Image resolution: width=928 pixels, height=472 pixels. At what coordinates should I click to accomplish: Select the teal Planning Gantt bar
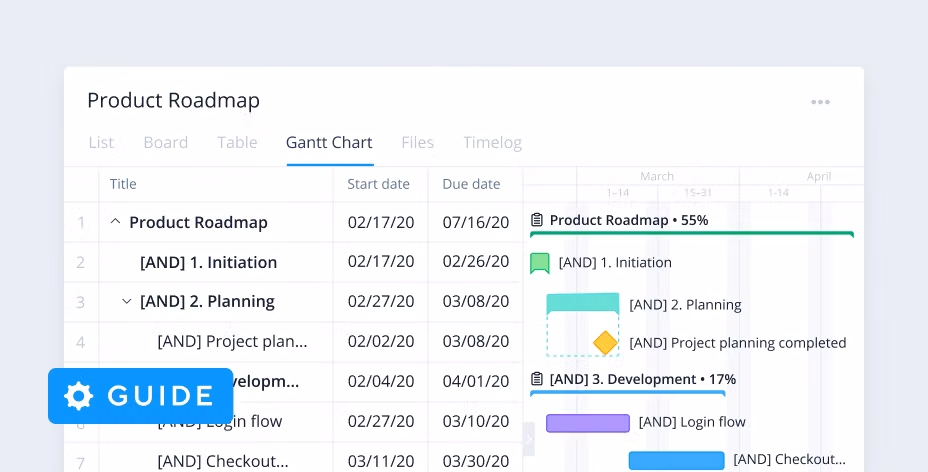(x=583, y=303)
